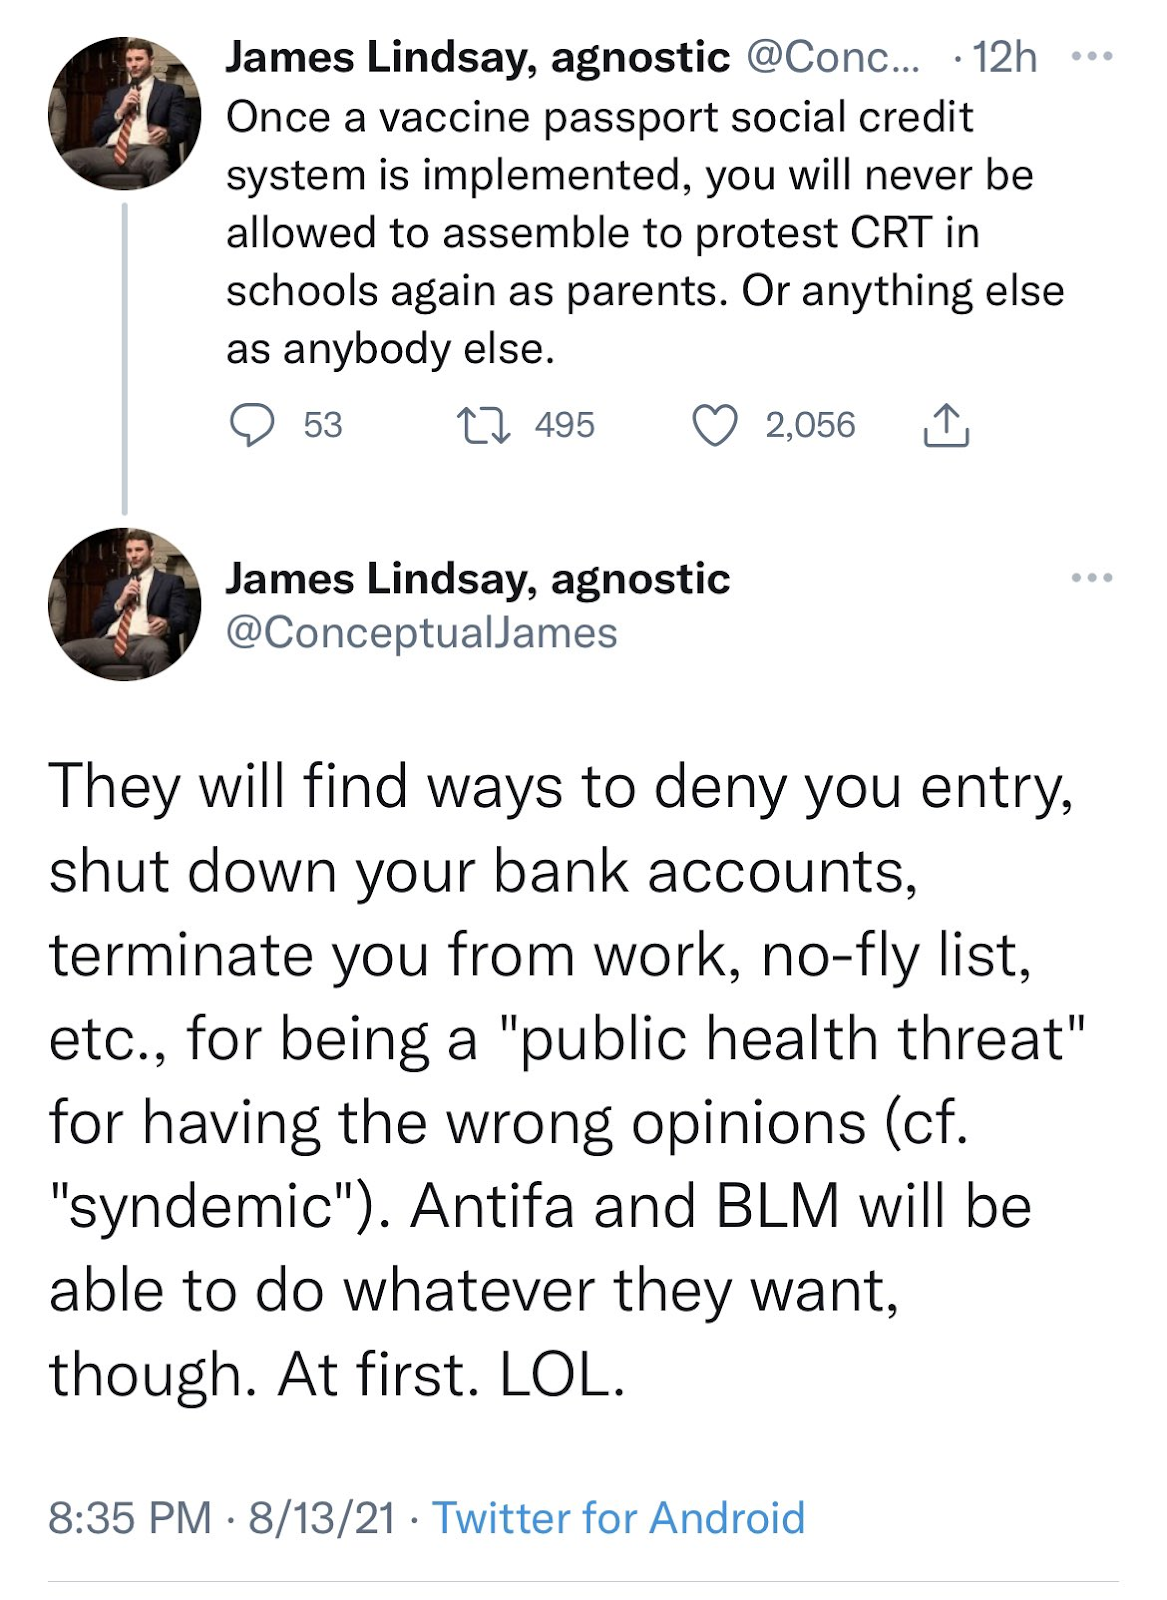Click the display name above @ConceptualJames
The image size is (1167, 1600).
point(477,578)
